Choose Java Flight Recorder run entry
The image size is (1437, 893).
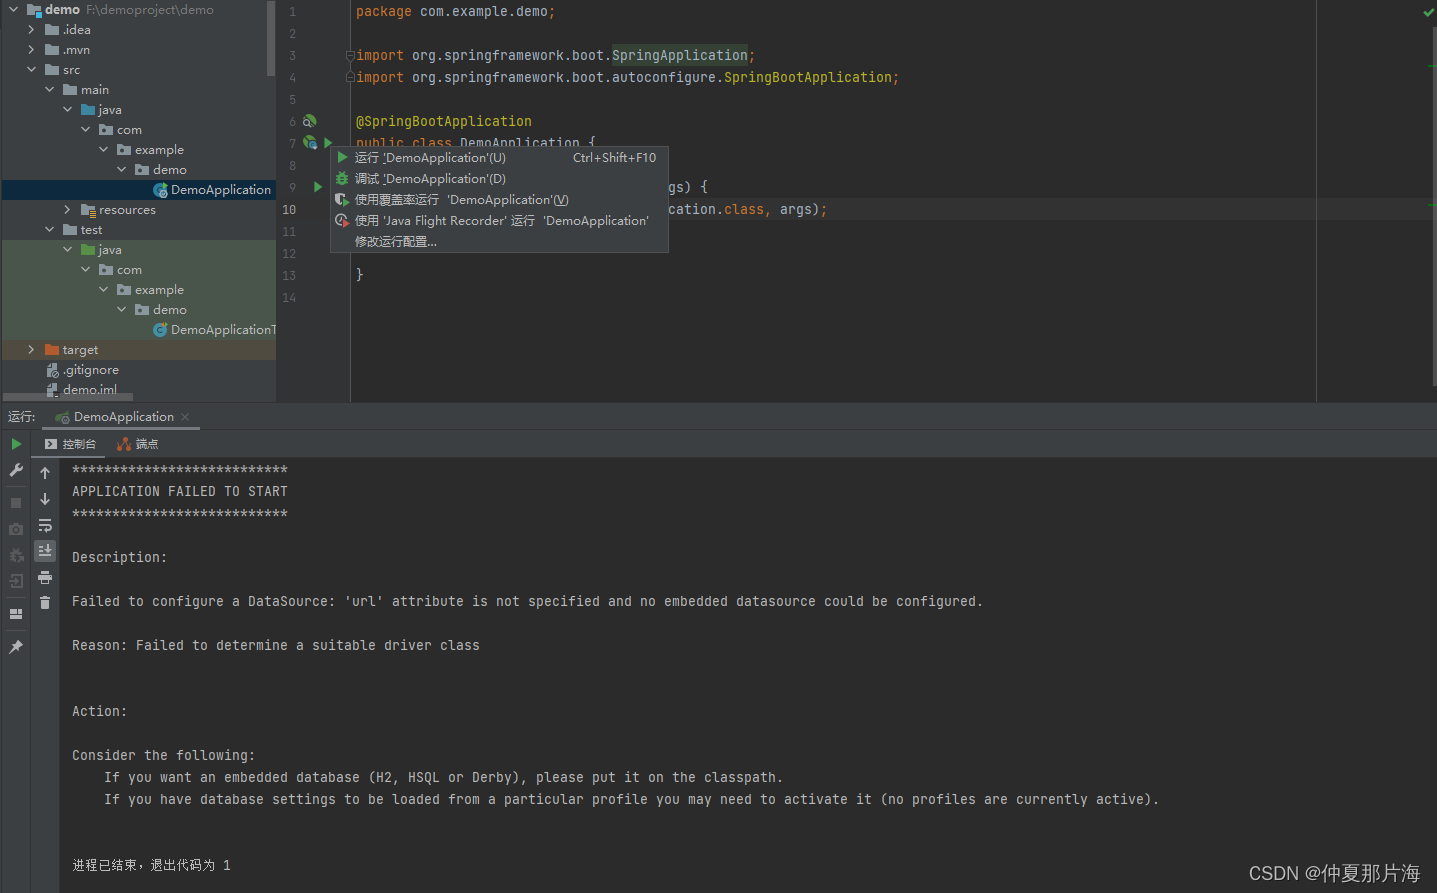[499, 221]
